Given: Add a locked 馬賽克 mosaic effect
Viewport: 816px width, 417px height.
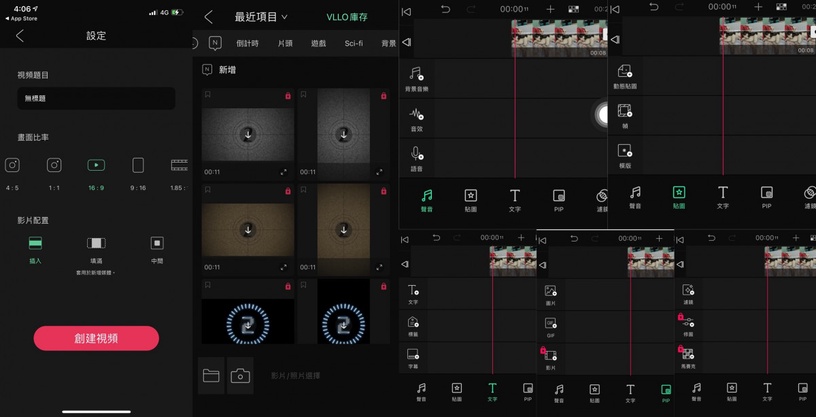Looking at the screenshot, I should (687, 357).
